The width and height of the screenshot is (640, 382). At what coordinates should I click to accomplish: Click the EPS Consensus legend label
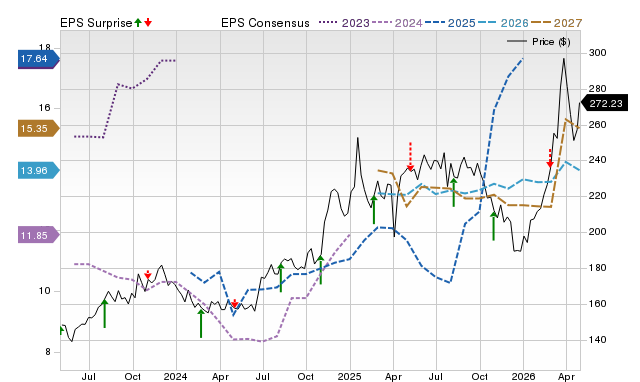(x=265, y=23)
